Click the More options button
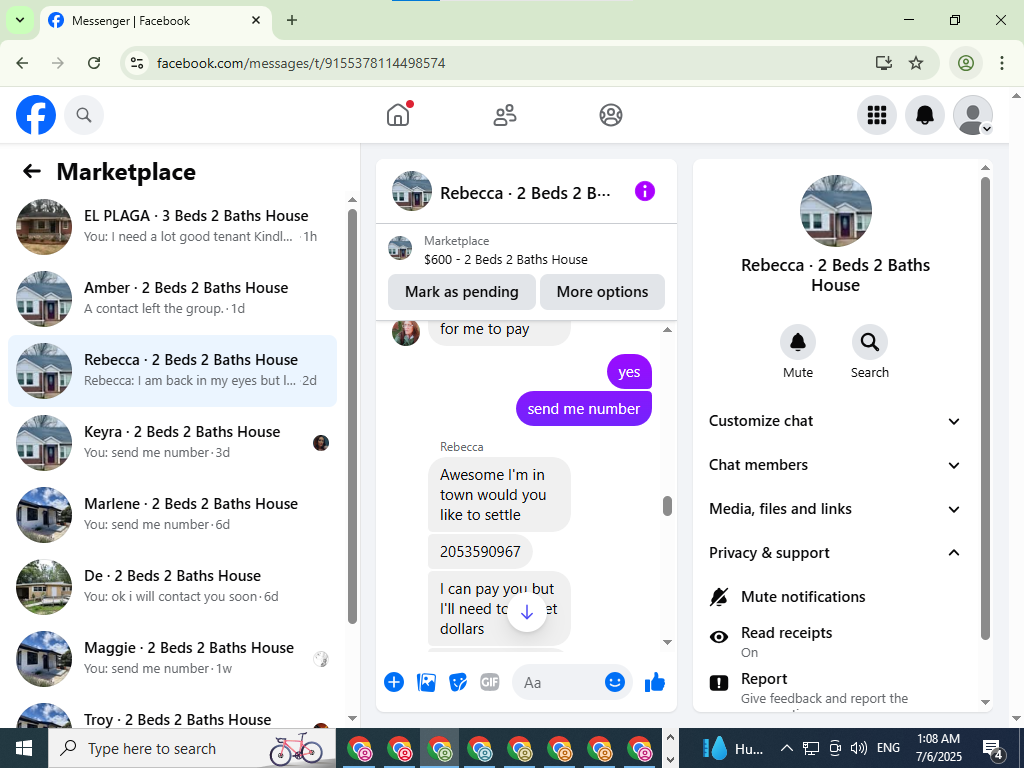The width and height of the screenshot is (1024, 768). 602,292
